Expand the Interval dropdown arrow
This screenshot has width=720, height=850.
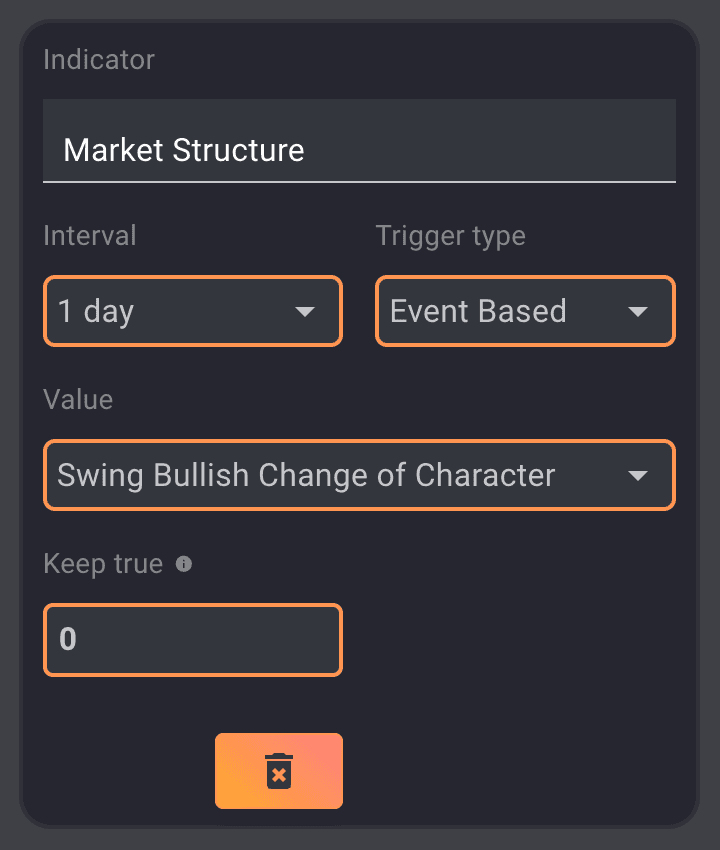tap(306, 312)
